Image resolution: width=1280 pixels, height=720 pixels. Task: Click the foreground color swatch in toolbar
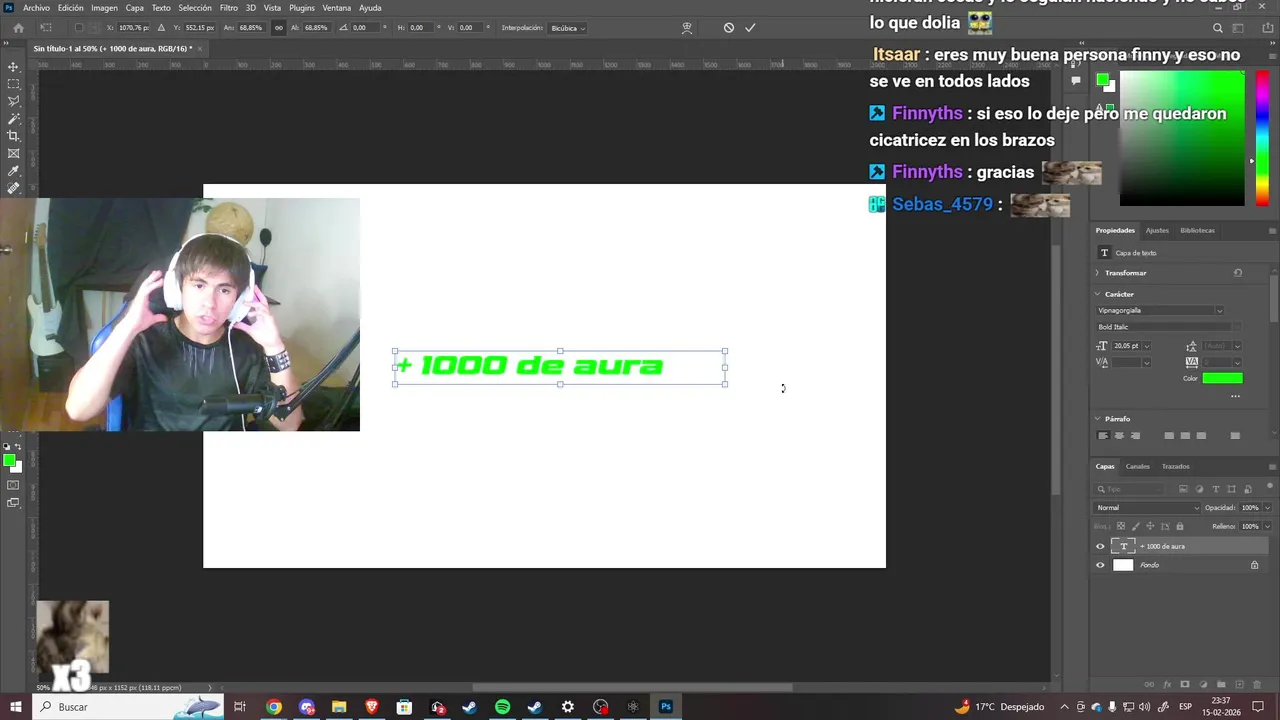coord(8,460)
